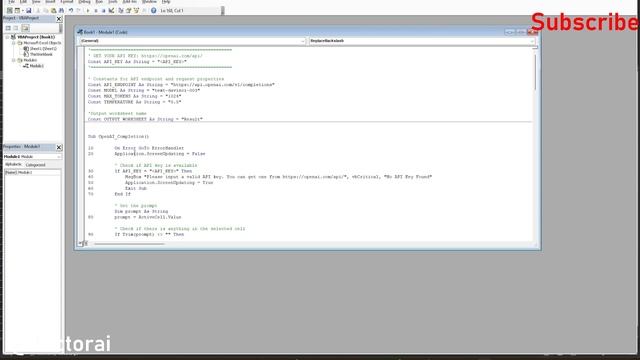Click the 'Const OUTPUT_WORKSHEET As String' line
640x360 pixels.
click(145, 119)
